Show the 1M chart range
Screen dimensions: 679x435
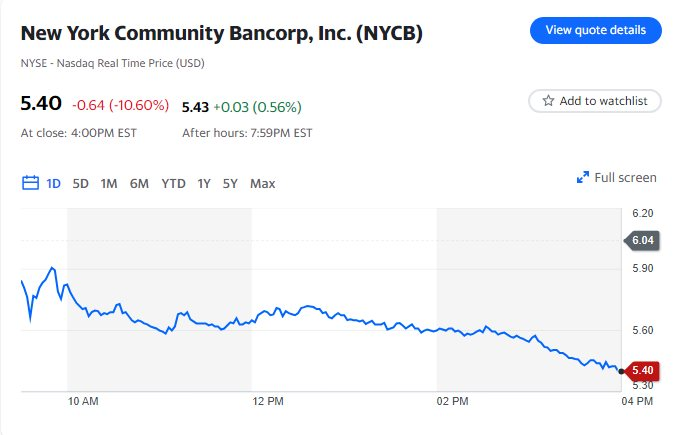pyautogui.click(x=109, y=183)
